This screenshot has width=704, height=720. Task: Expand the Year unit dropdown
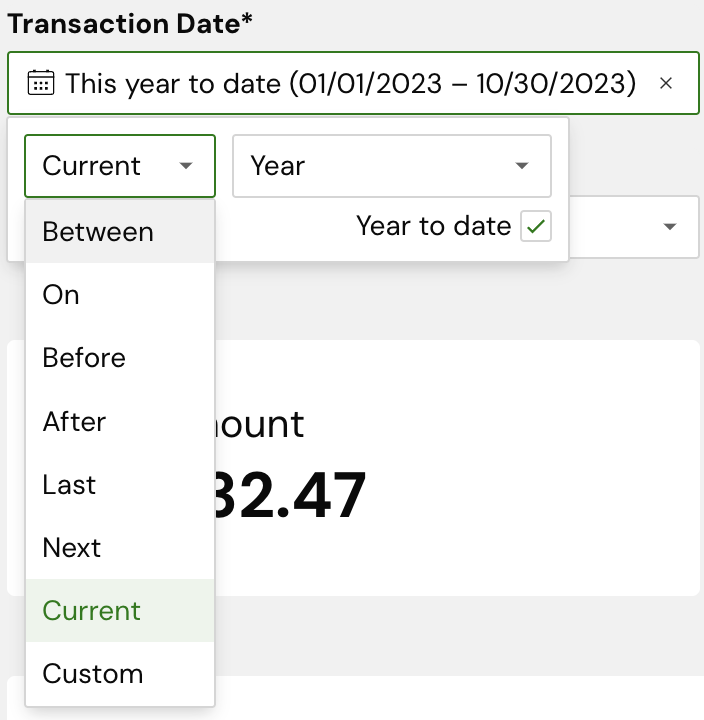391,166
